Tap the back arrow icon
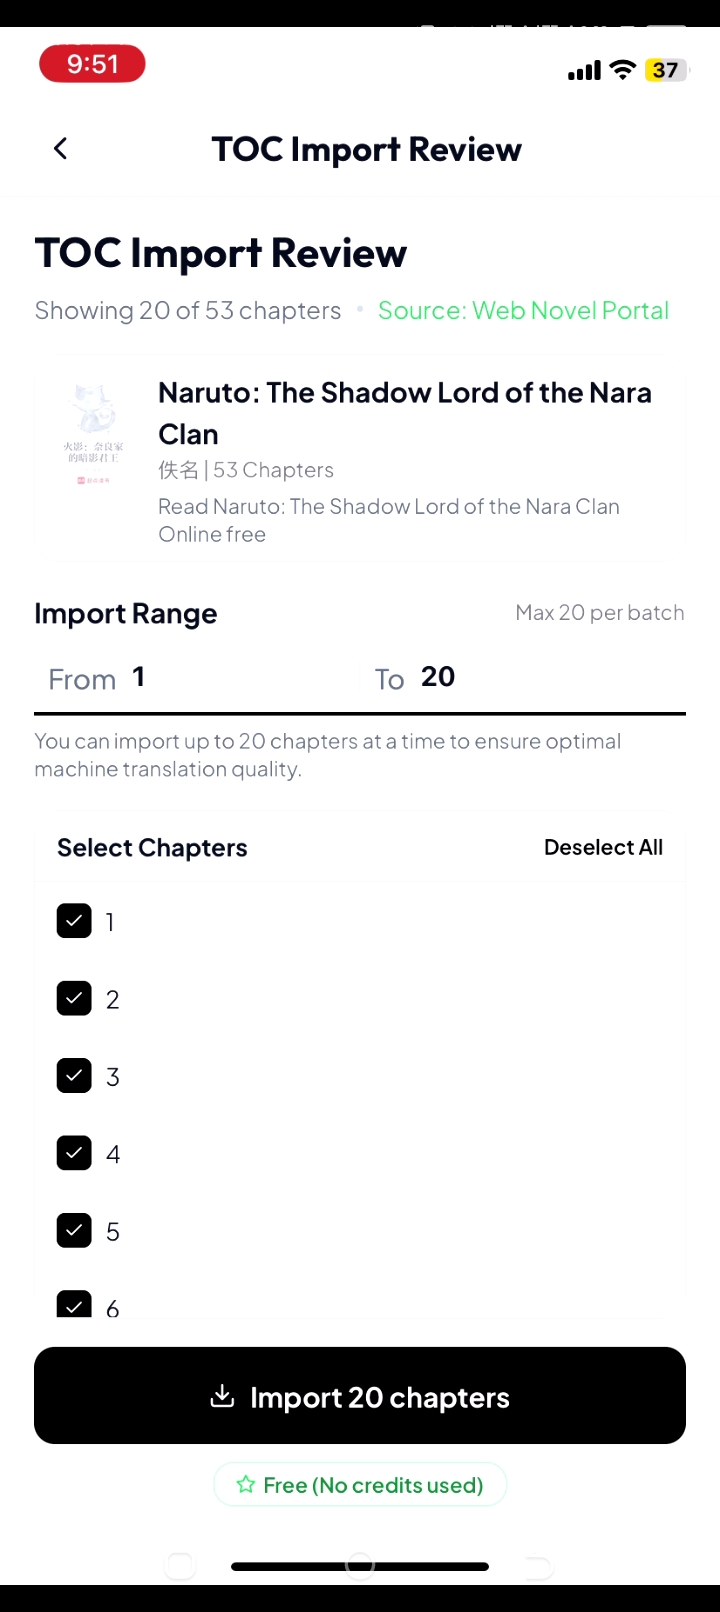The image size is (720, 1612). pyautogui.click(x=60, y=149)
